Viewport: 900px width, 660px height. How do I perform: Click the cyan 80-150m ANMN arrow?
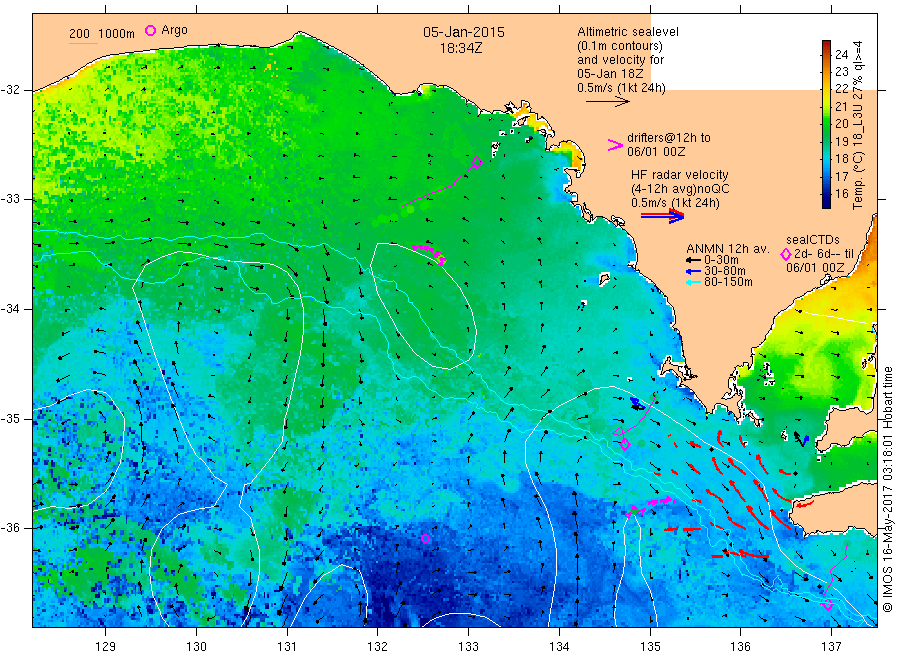(x=693, y=282)
